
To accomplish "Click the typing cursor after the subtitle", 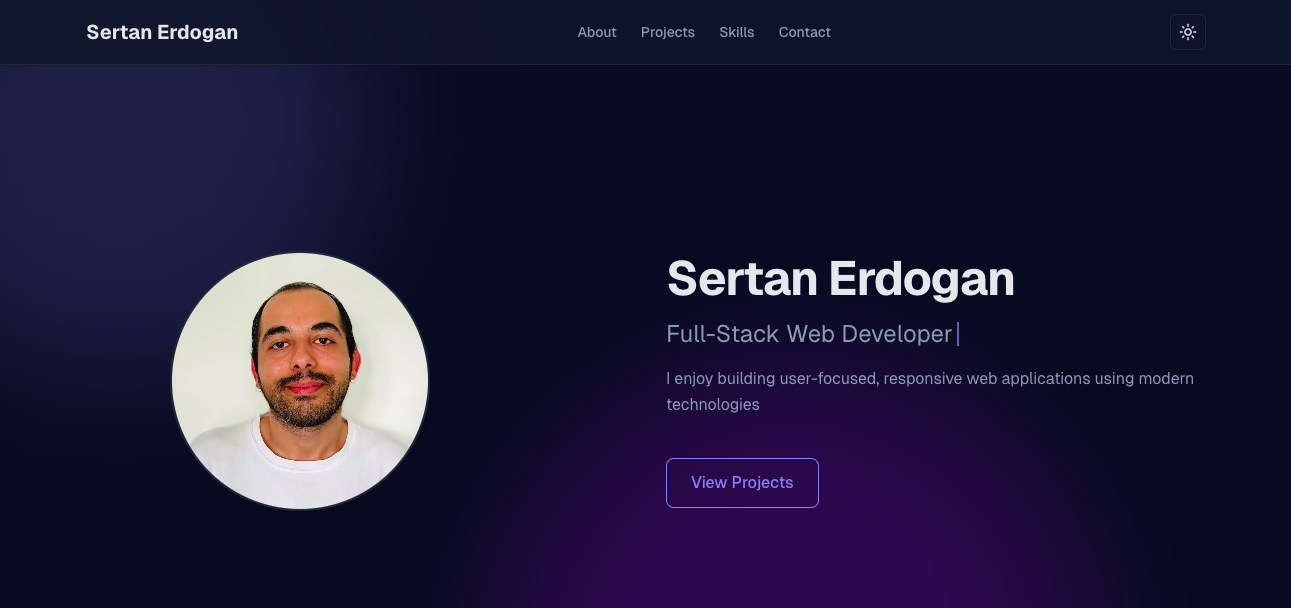I will pyautogui.click(x=957, y=334).
